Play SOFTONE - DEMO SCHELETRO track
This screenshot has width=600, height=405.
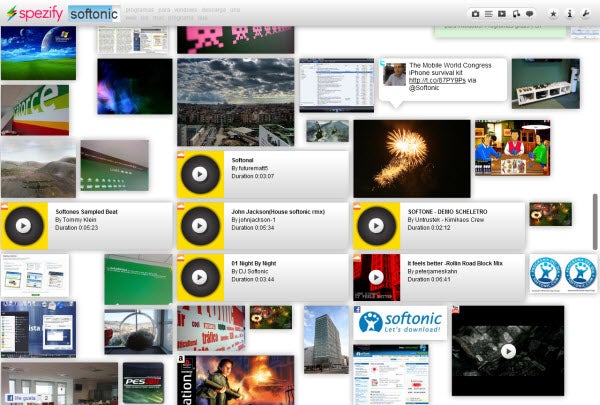coord(376,226)
